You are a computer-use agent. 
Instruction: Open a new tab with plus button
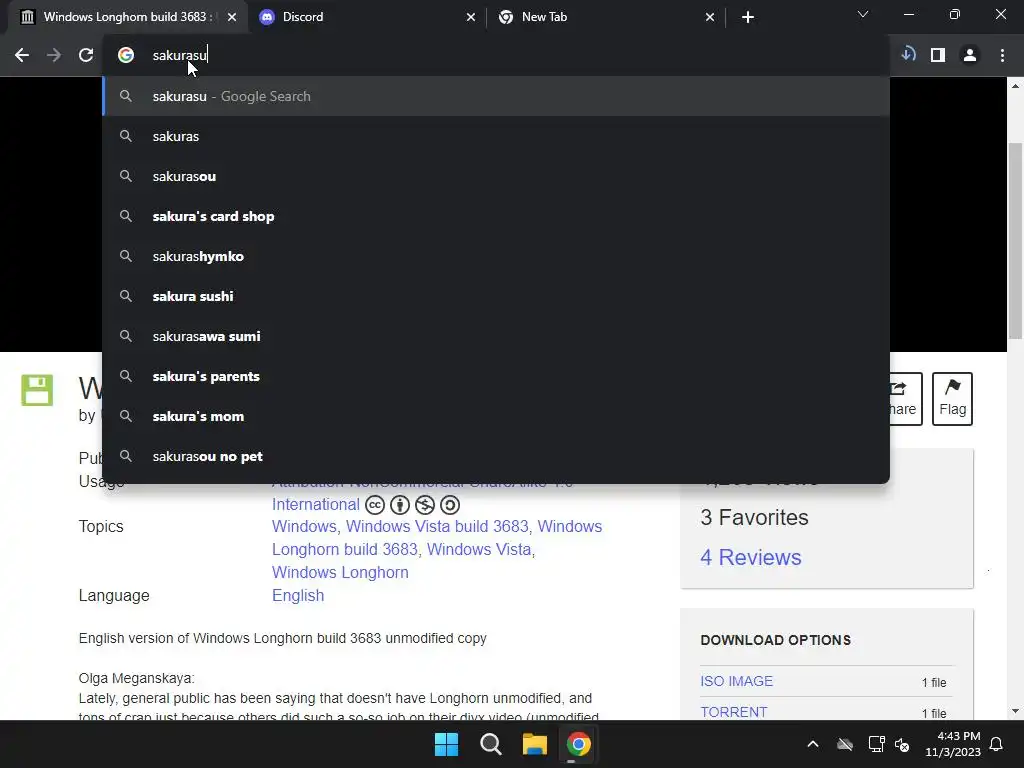pos(748,17)
